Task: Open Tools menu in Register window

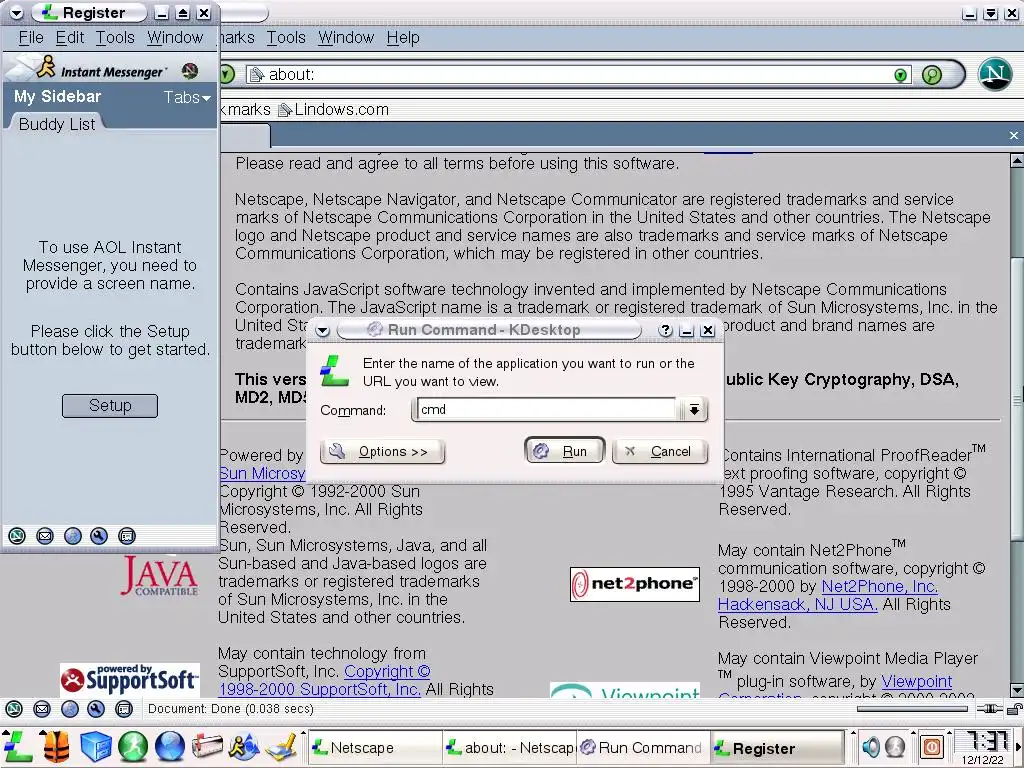Action: coord(115,38)
